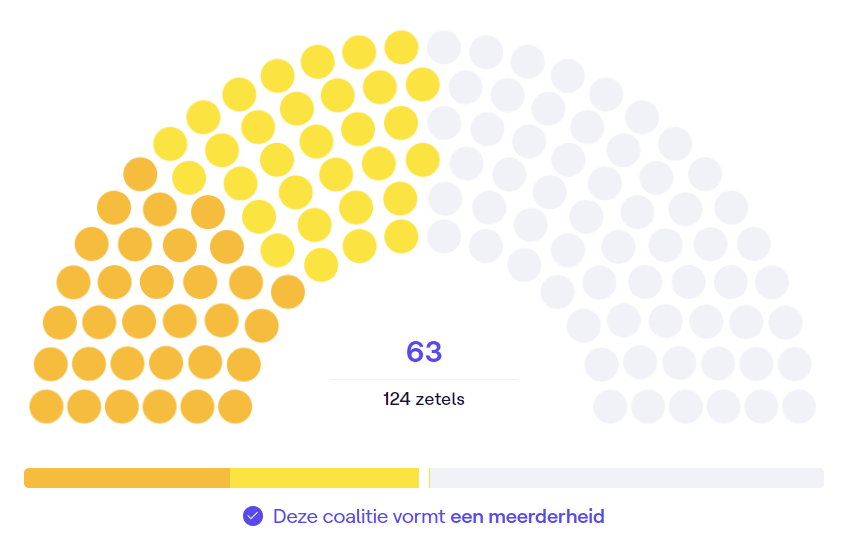The image size is (843, 550).
Task: Select the lowest yellow seat dot
Action: (x=321, y=264)
